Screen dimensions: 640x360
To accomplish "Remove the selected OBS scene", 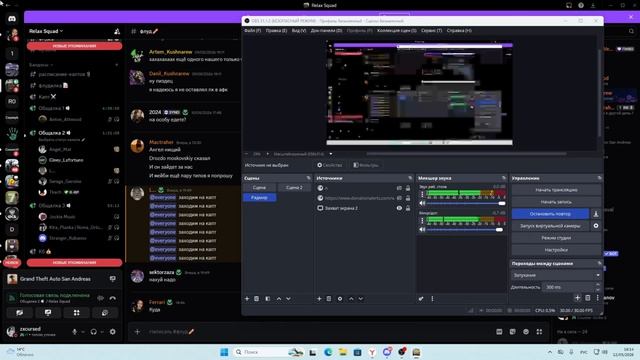I will click(256, 299).
